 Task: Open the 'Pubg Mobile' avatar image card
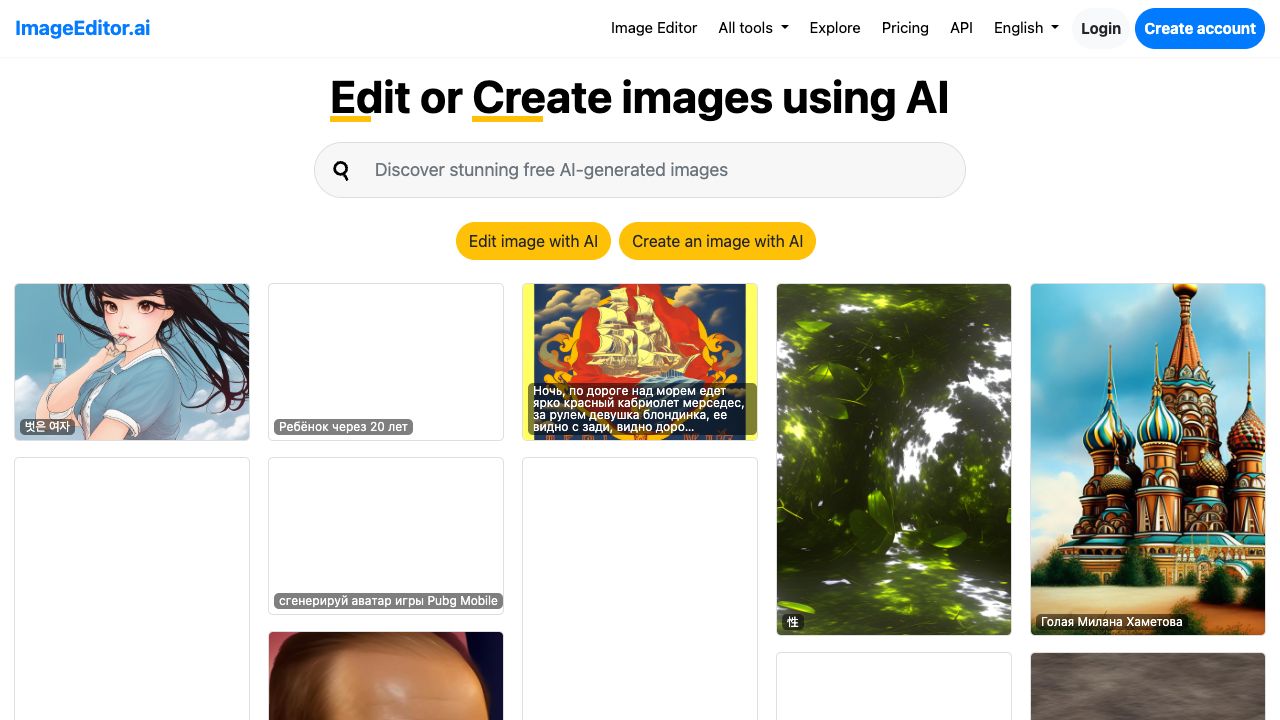click(386, 535)
